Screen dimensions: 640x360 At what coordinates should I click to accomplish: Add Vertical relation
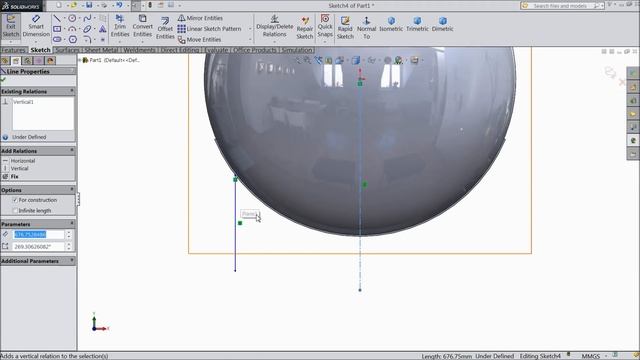point(16,168)
